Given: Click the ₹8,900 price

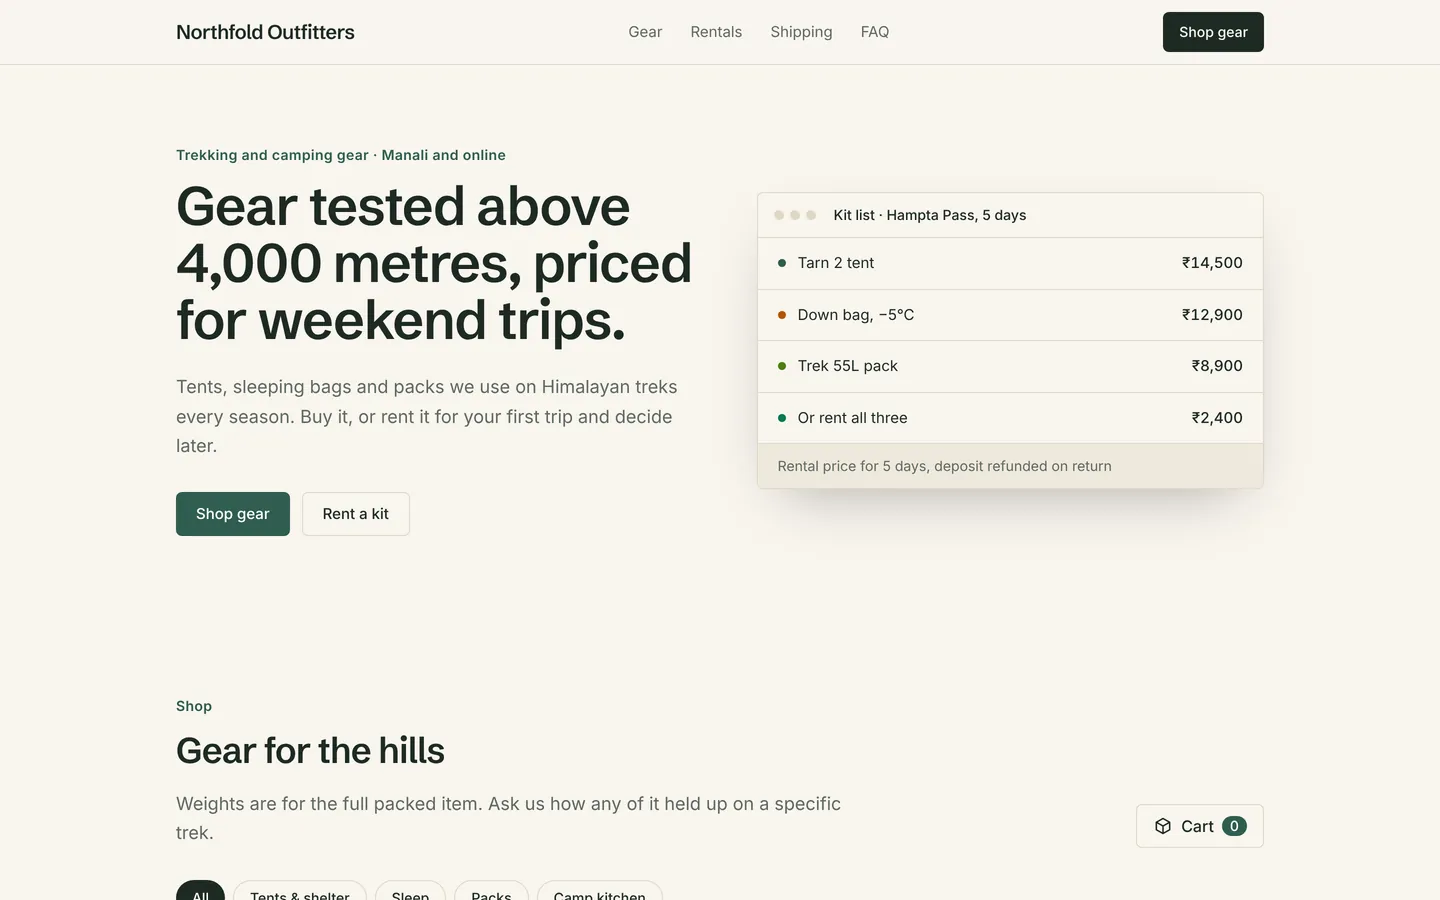Looking at the screenshot, I should tap(1217, 366).
